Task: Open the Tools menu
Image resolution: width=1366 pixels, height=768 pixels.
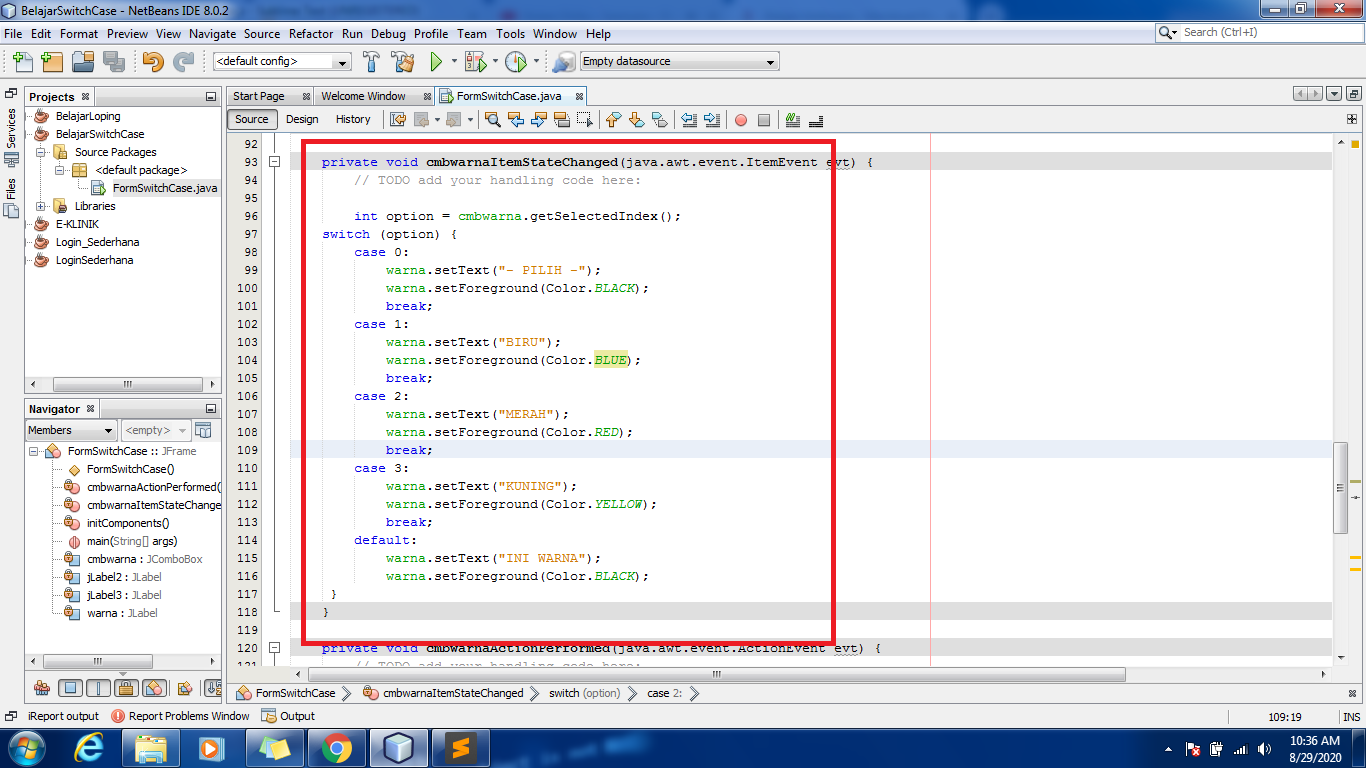Action: 510,33
